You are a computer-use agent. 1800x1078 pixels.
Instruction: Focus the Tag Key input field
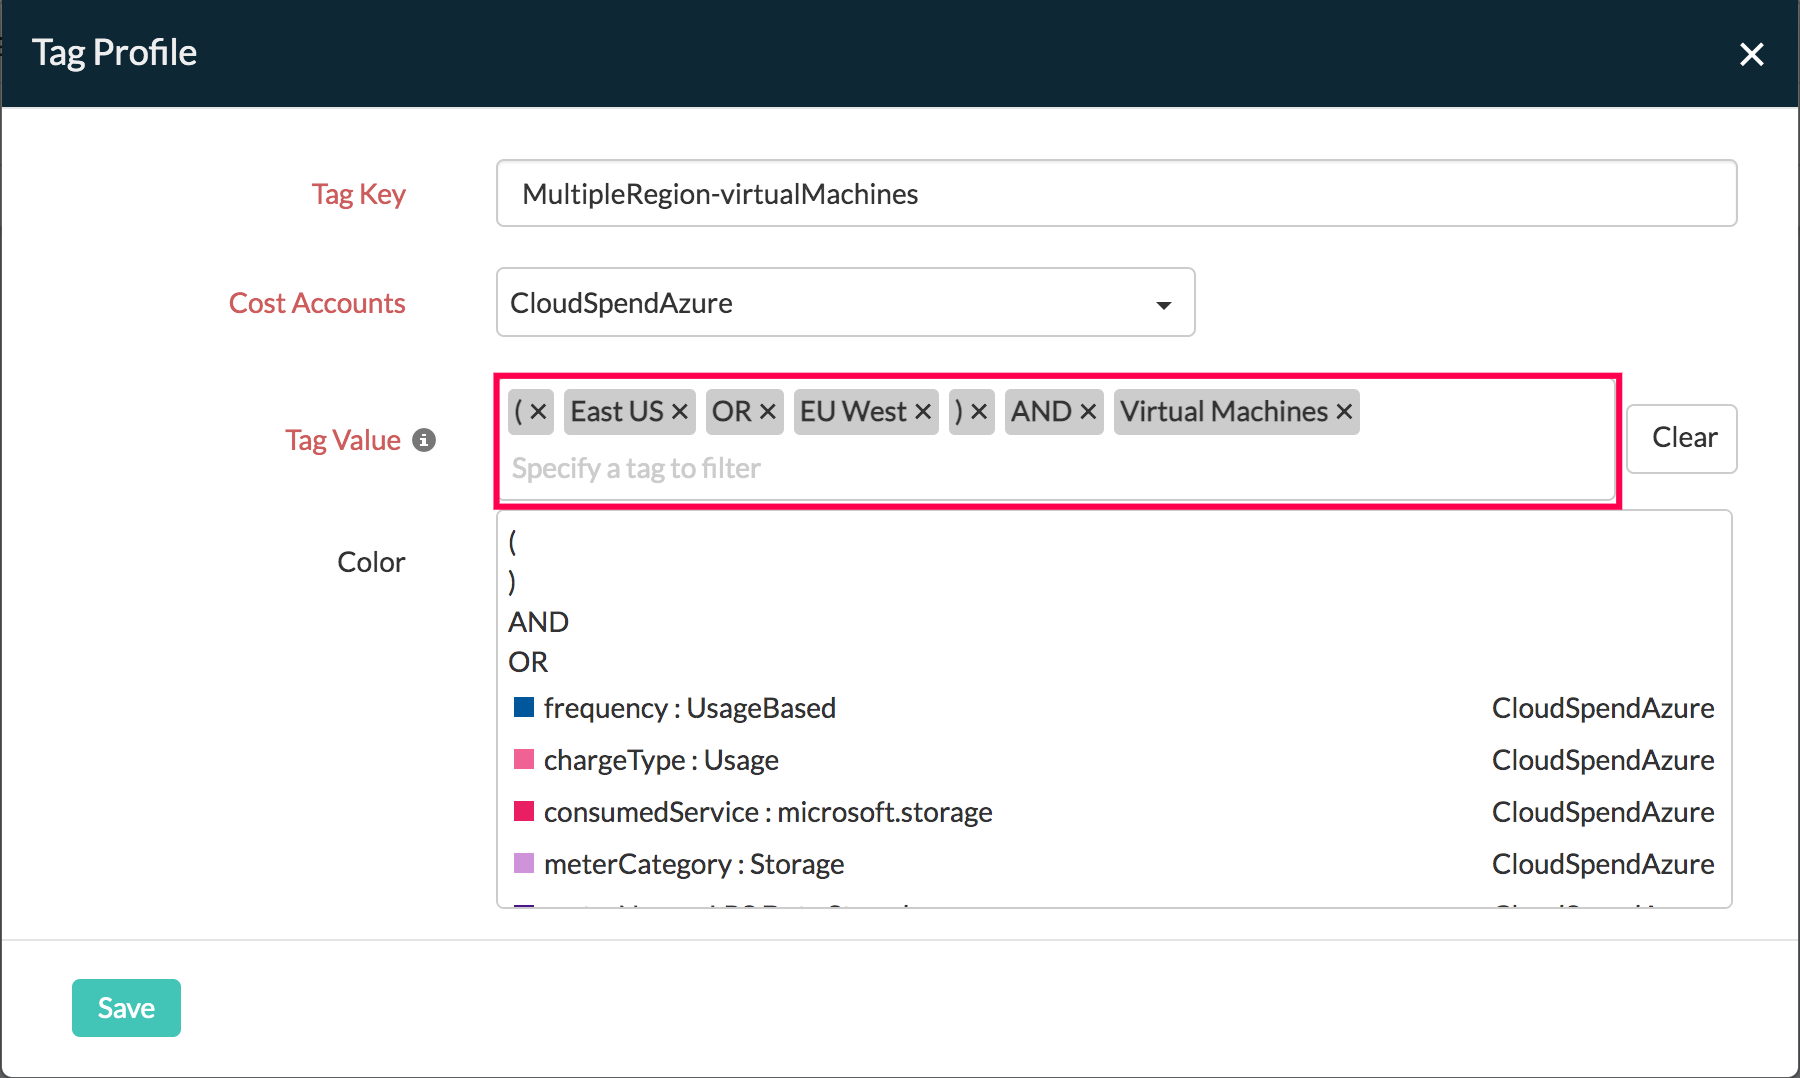[x=1116, y=194]
